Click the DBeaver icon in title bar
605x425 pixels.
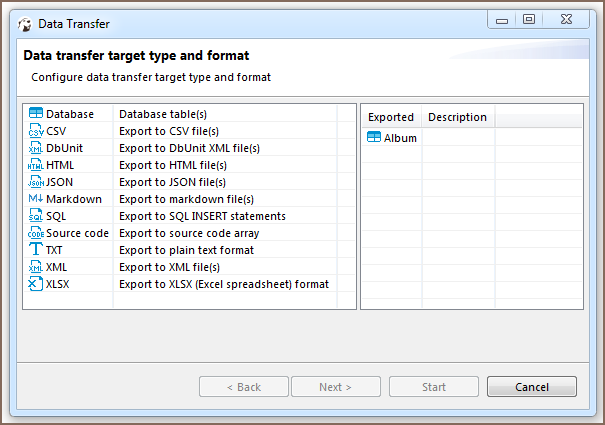[x=25, y=24]
